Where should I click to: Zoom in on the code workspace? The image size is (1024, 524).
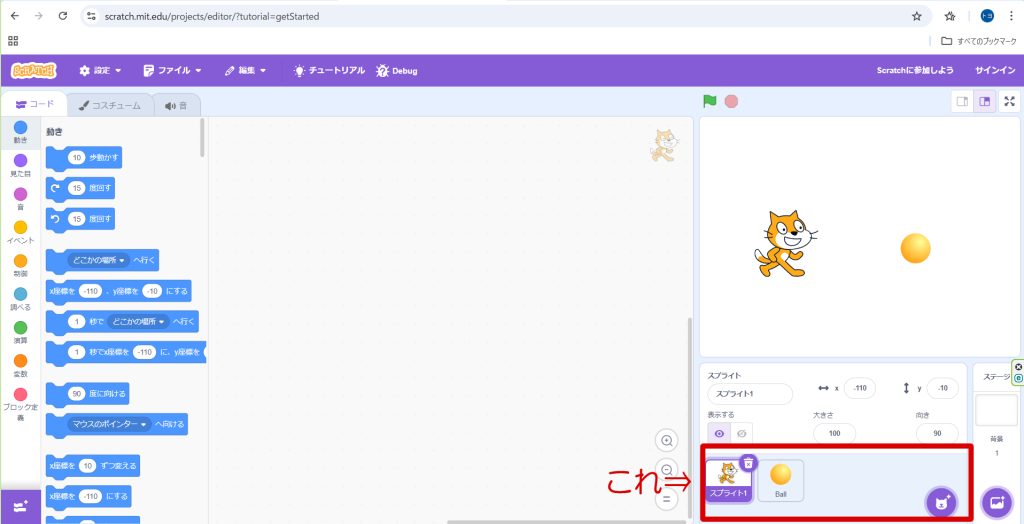click(667, 441)
